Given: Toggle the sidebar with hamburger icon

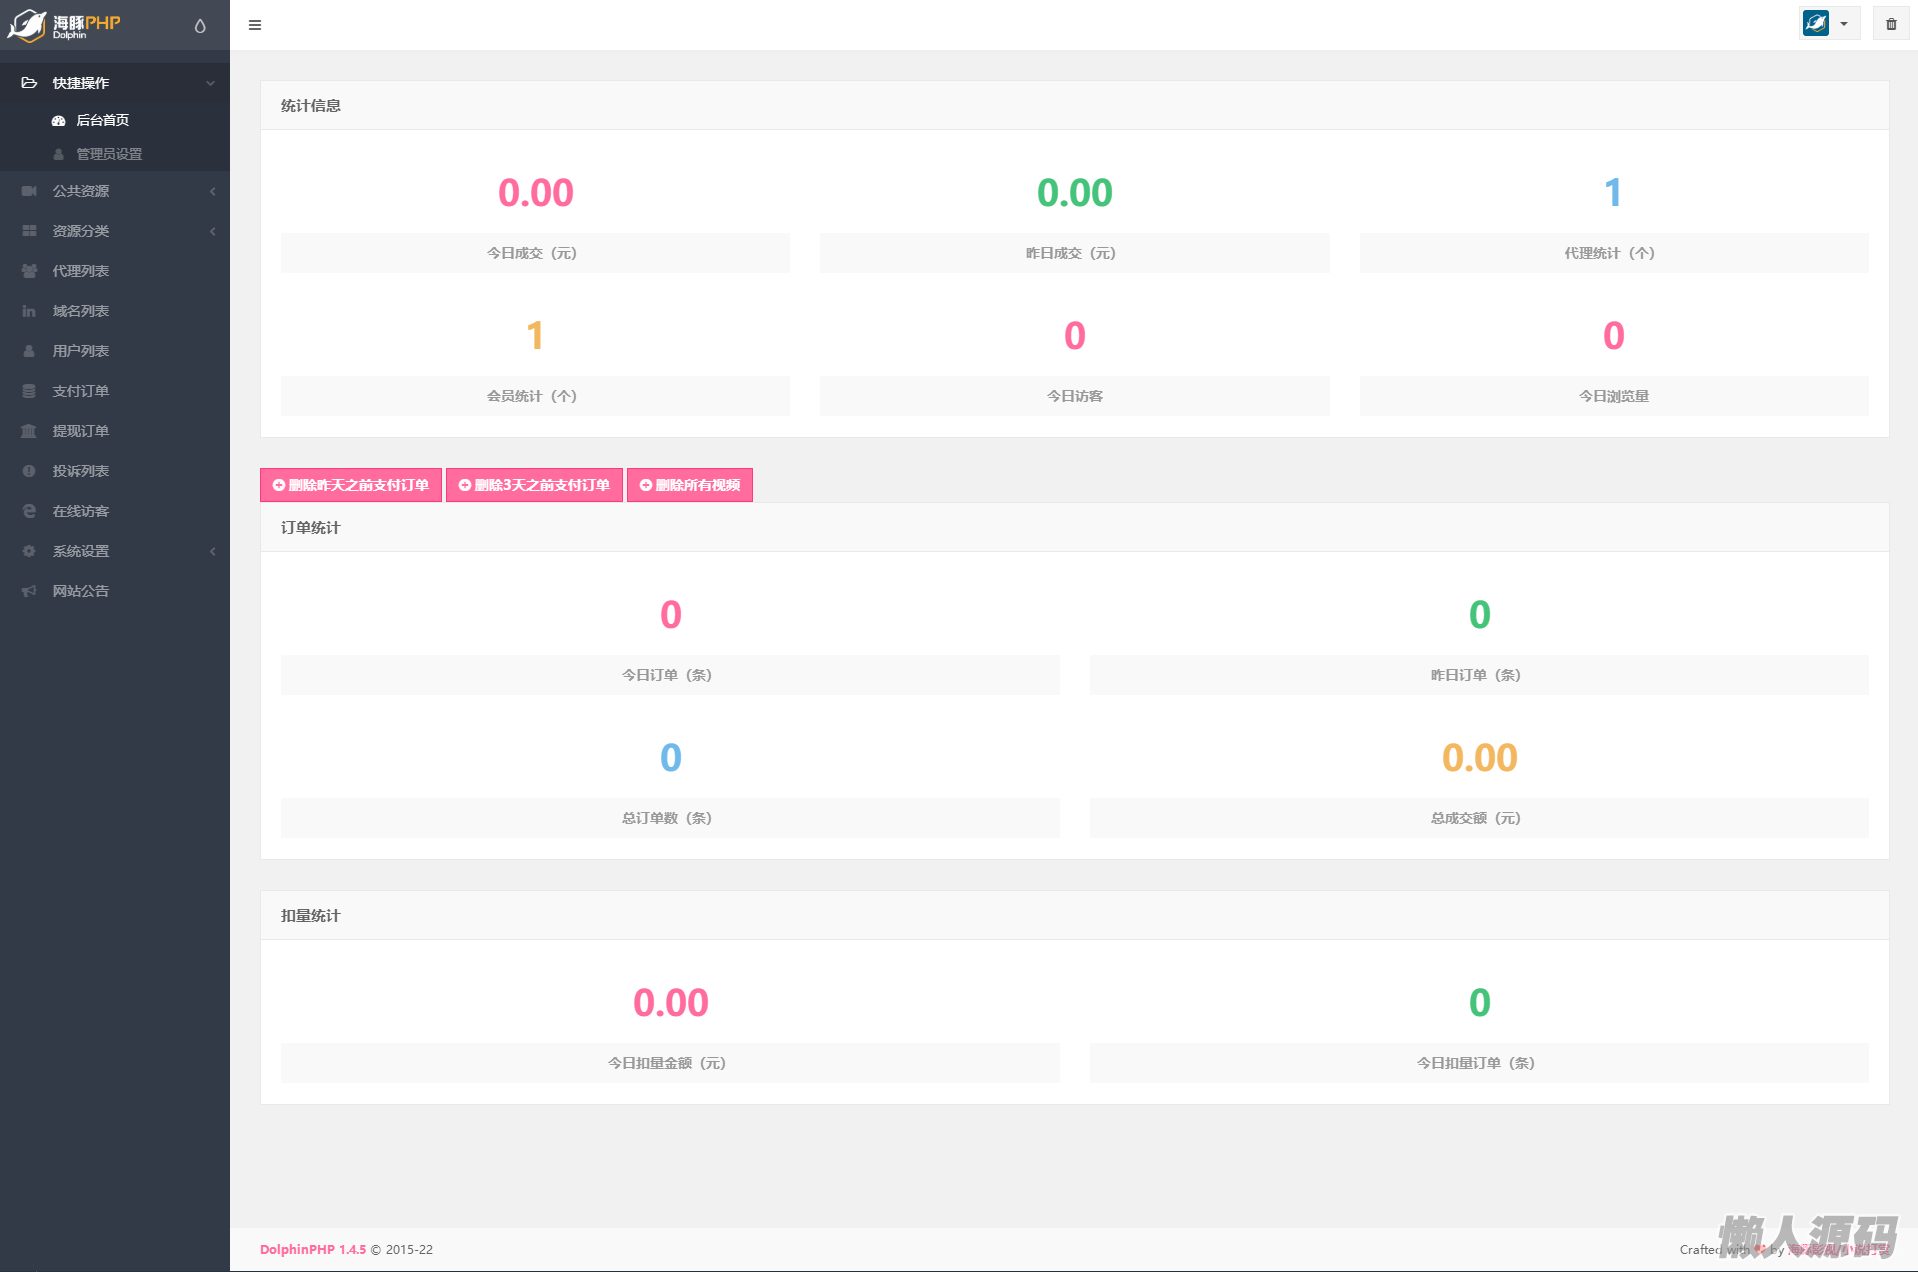Looking at the screenshot, I should coord(255,25).
